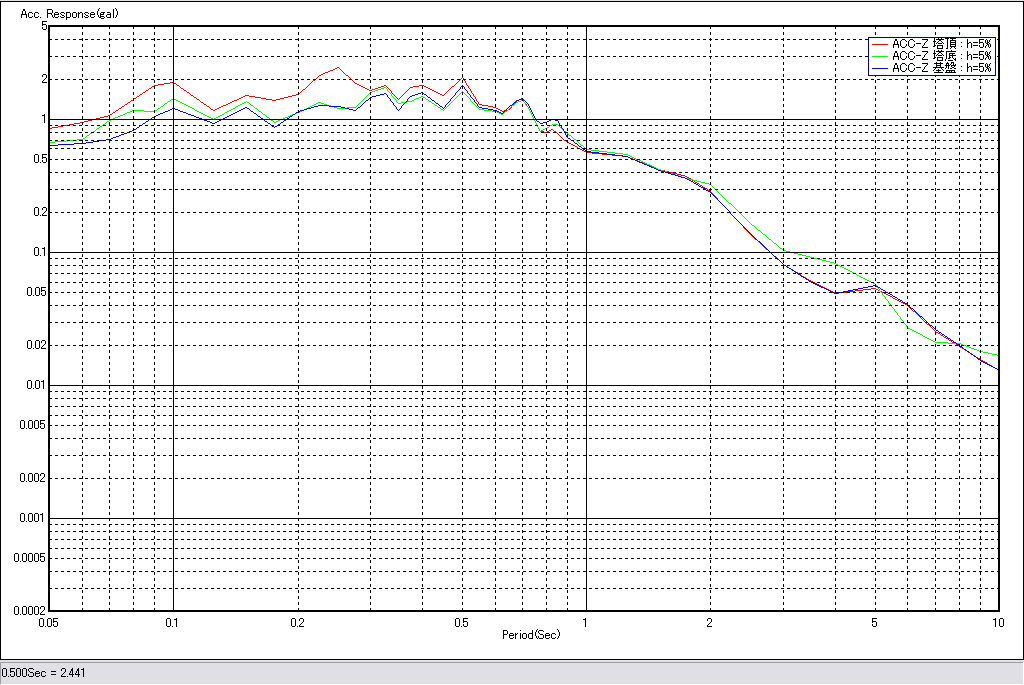Click the 0.5 tick on the period axis
Viewport: 1024px width, 685px height.
[462, 622]
